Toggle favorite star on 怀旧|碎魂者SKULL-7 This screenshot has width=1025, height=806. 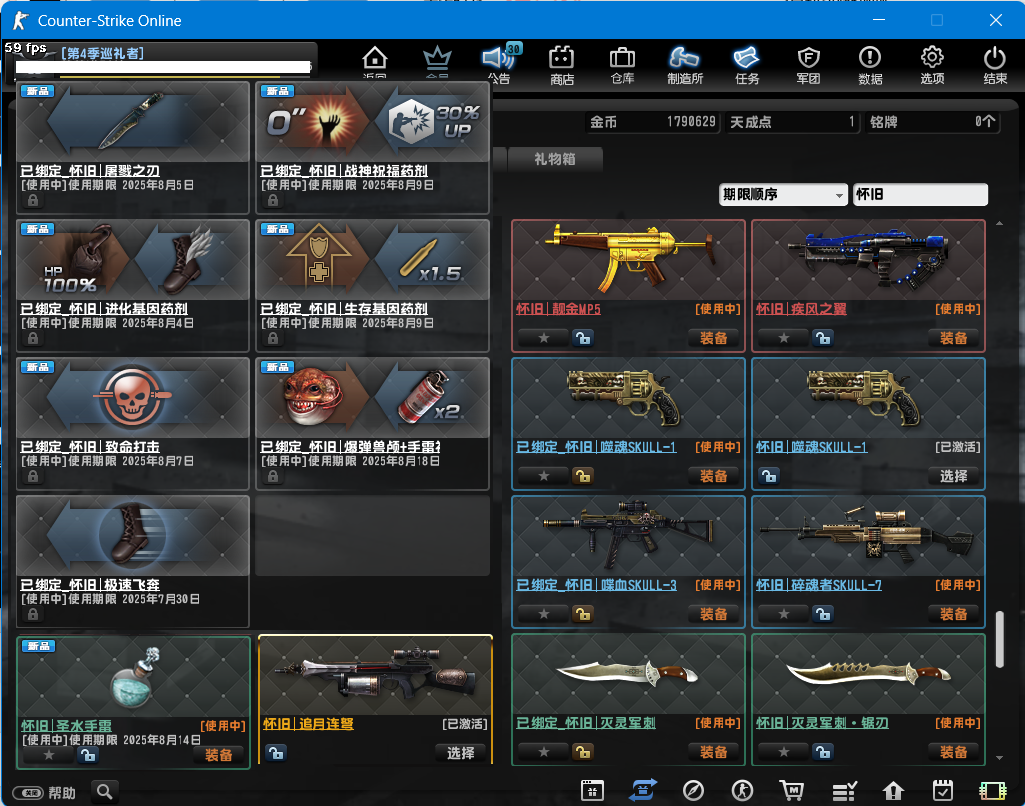(783, 614)
